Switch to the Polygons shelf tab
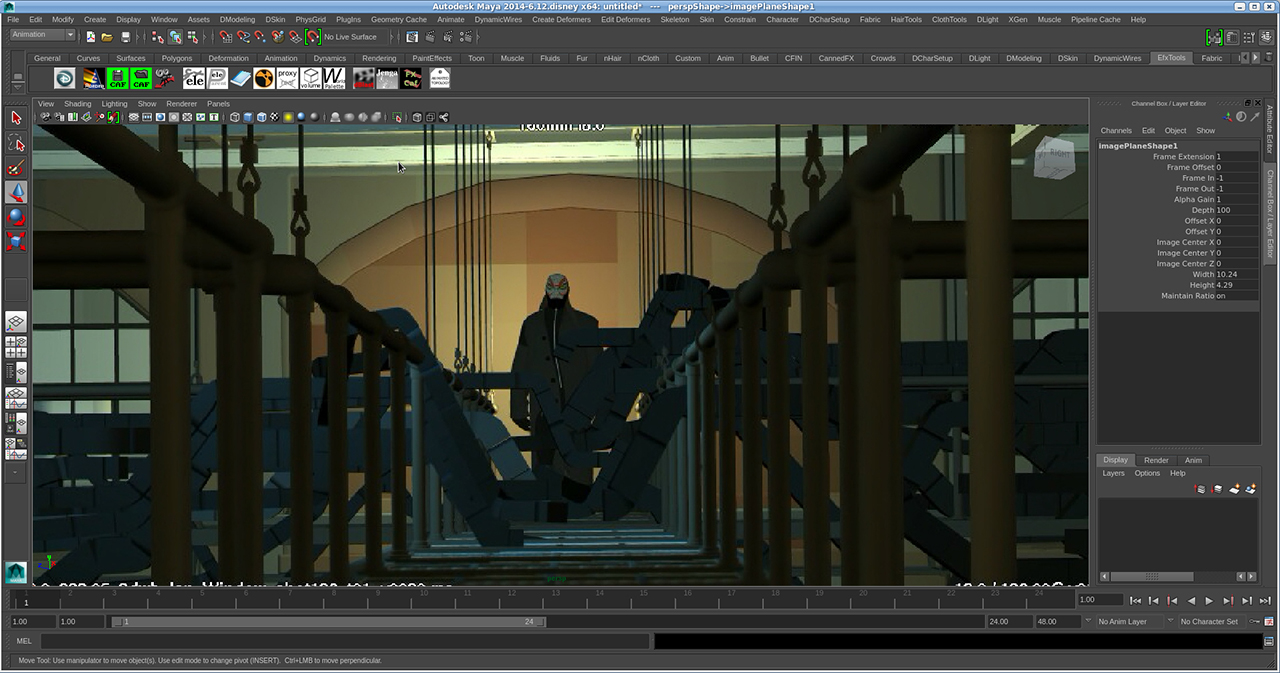Image resolution: width=1280 pixels, height=673 pixels. click(177, 58)
